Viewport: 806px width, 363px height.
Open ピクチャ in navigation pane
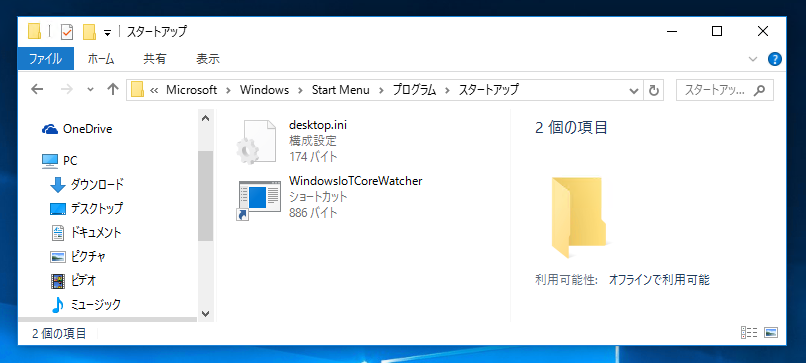[78, 257]
